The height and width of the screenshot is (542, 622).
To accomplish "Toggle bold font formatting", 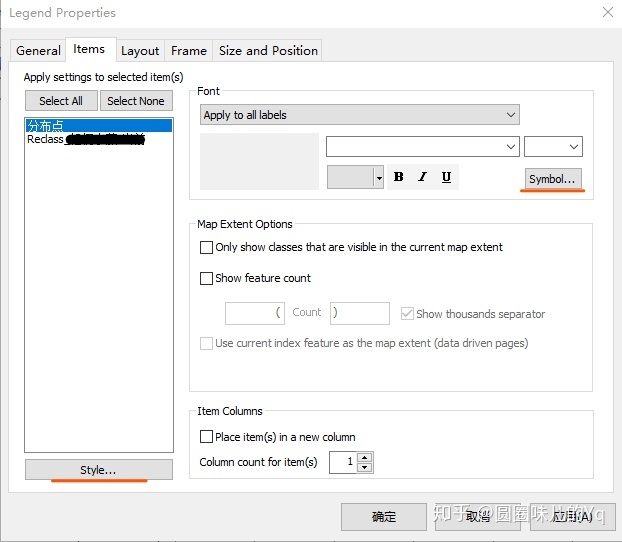I will coord(399,177).
